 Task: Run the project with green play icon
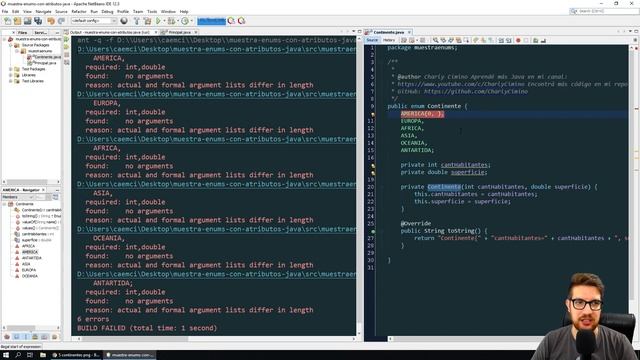[x=158, y=21]
